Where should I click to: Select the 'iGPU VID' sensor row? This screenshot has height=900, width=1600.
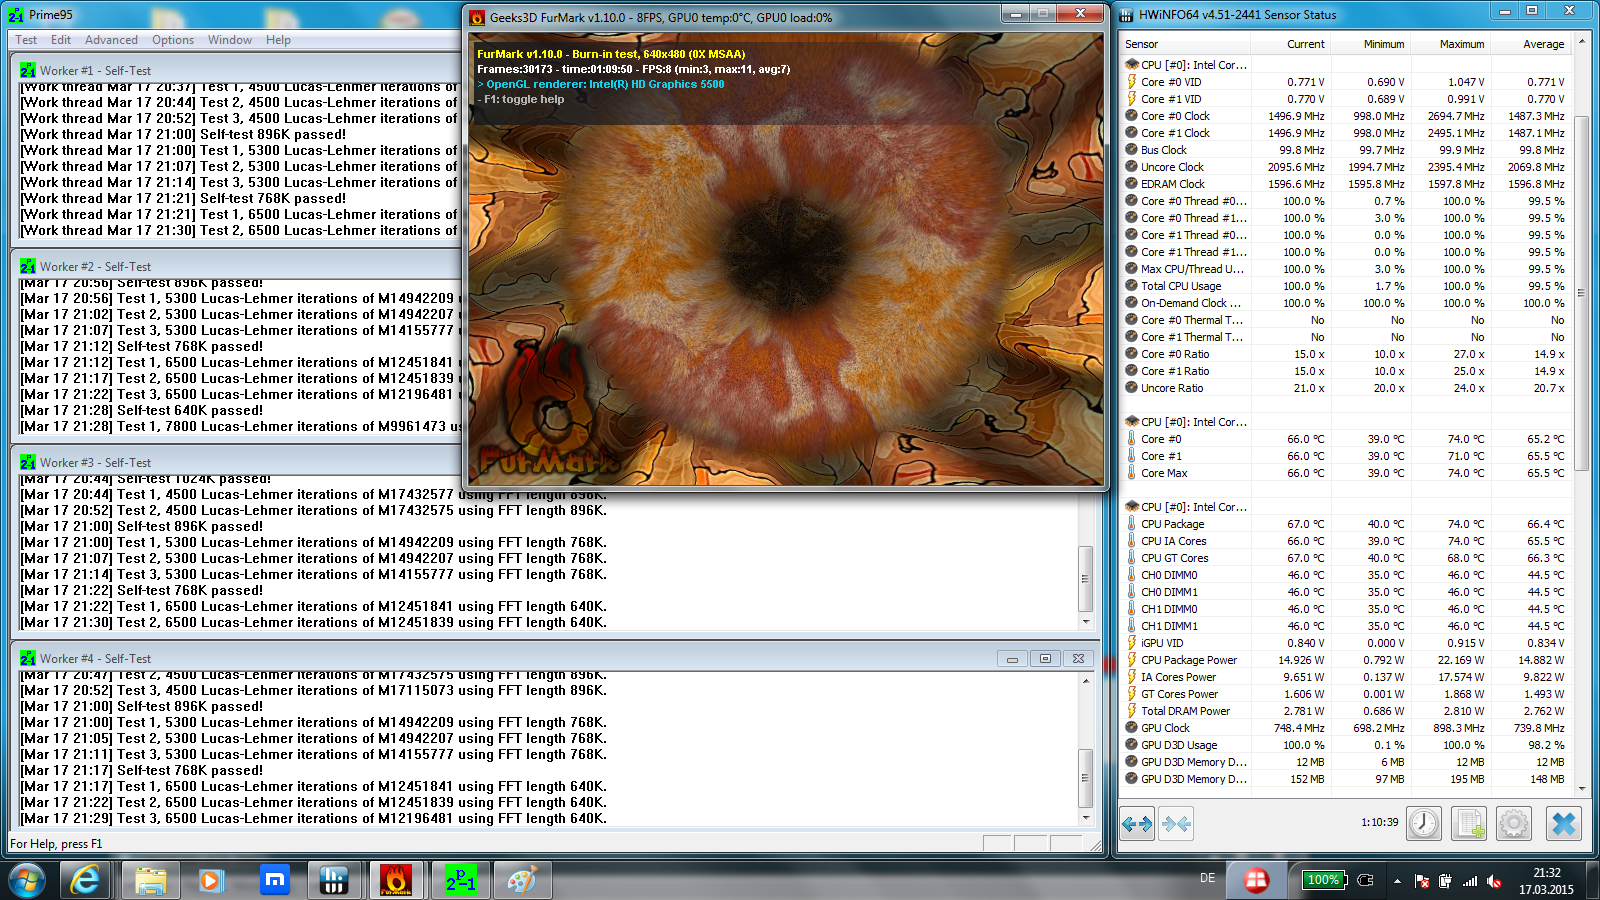[1345, 643]
